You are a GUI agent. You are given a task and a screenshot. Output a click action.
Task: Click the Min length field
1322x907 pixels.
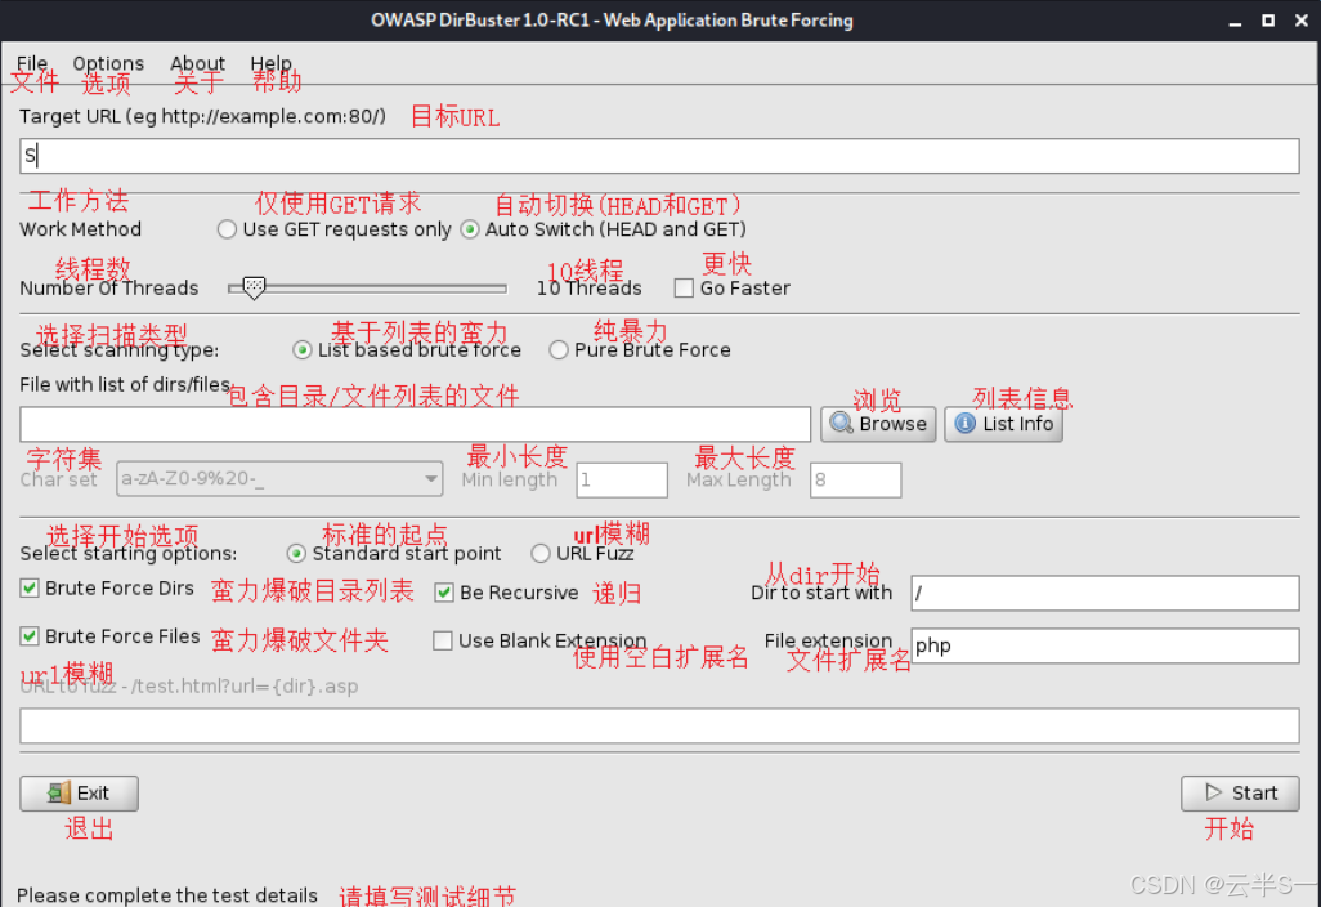[x=622, y=480]
